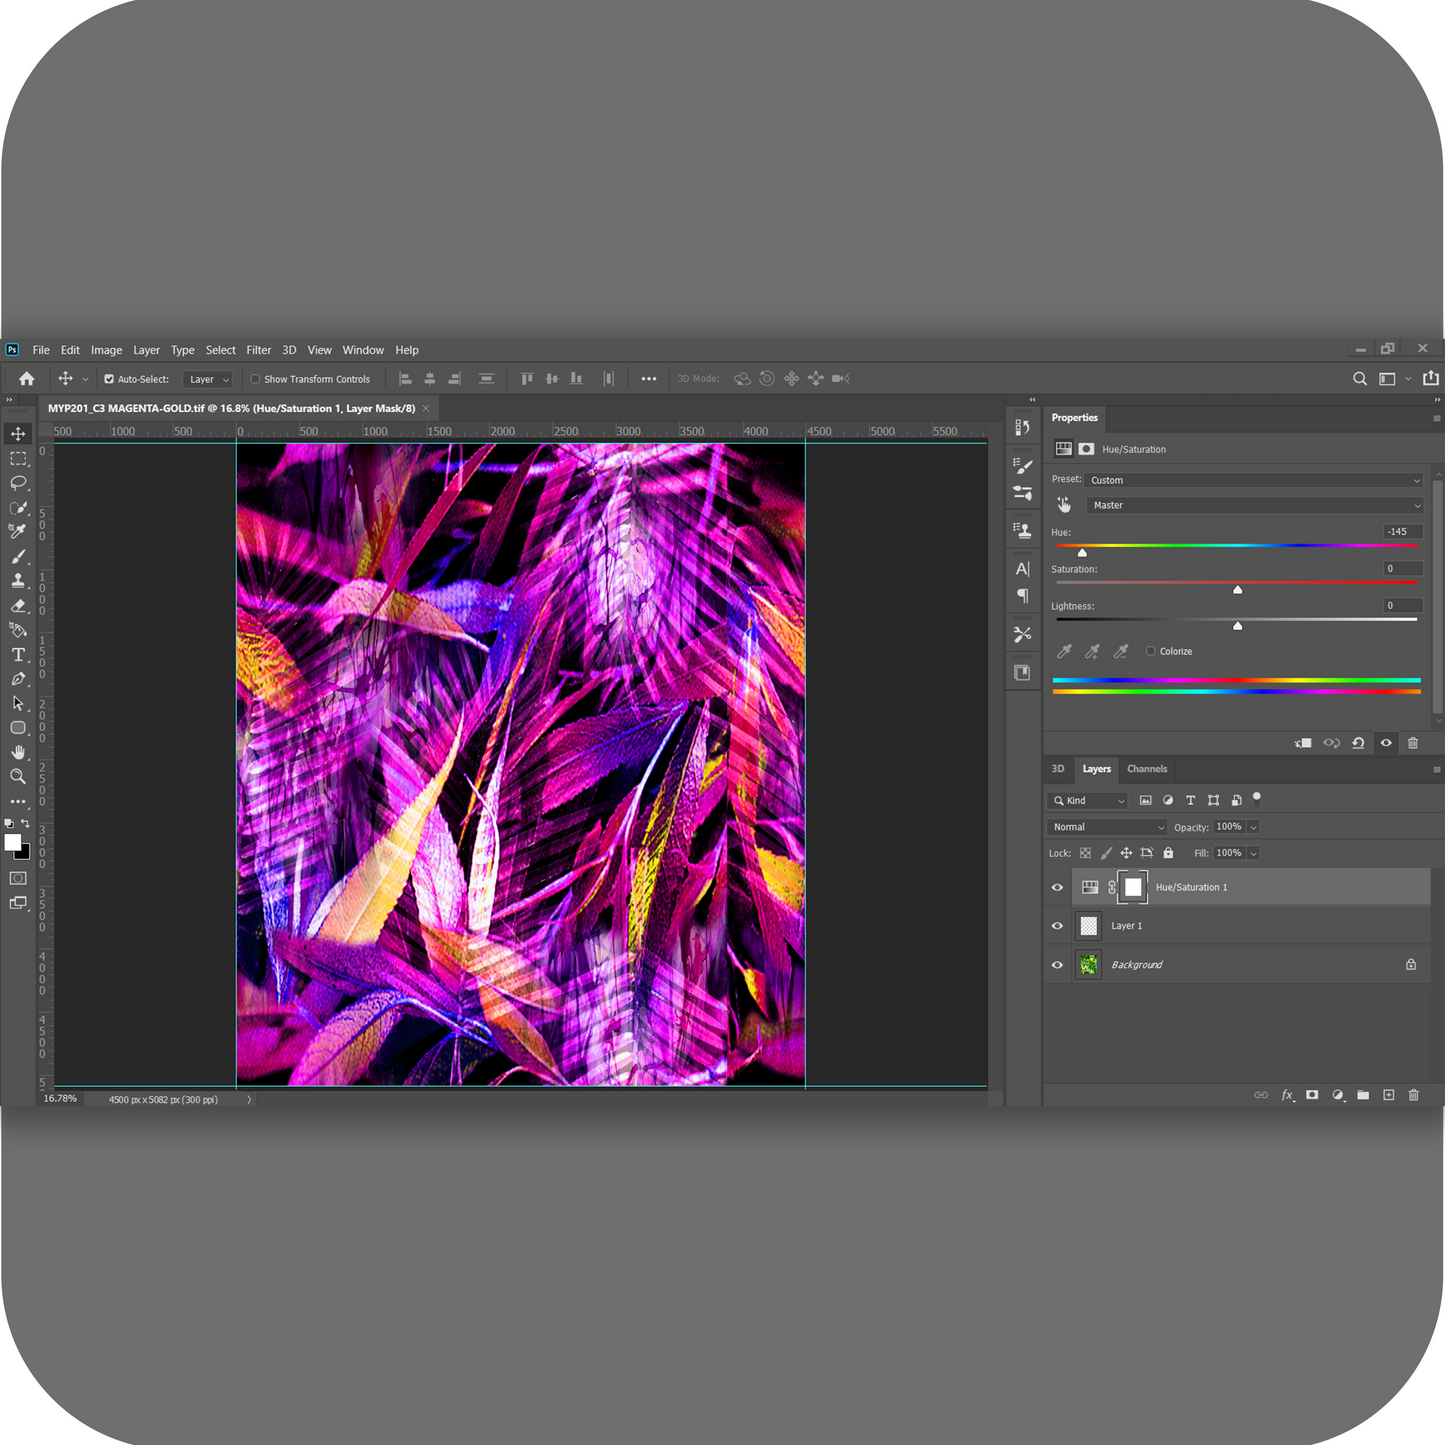Open the Brush Settings panel icon
Screen dimensions: 1445x1445
pyautogui.click(x=1022, y=466)
